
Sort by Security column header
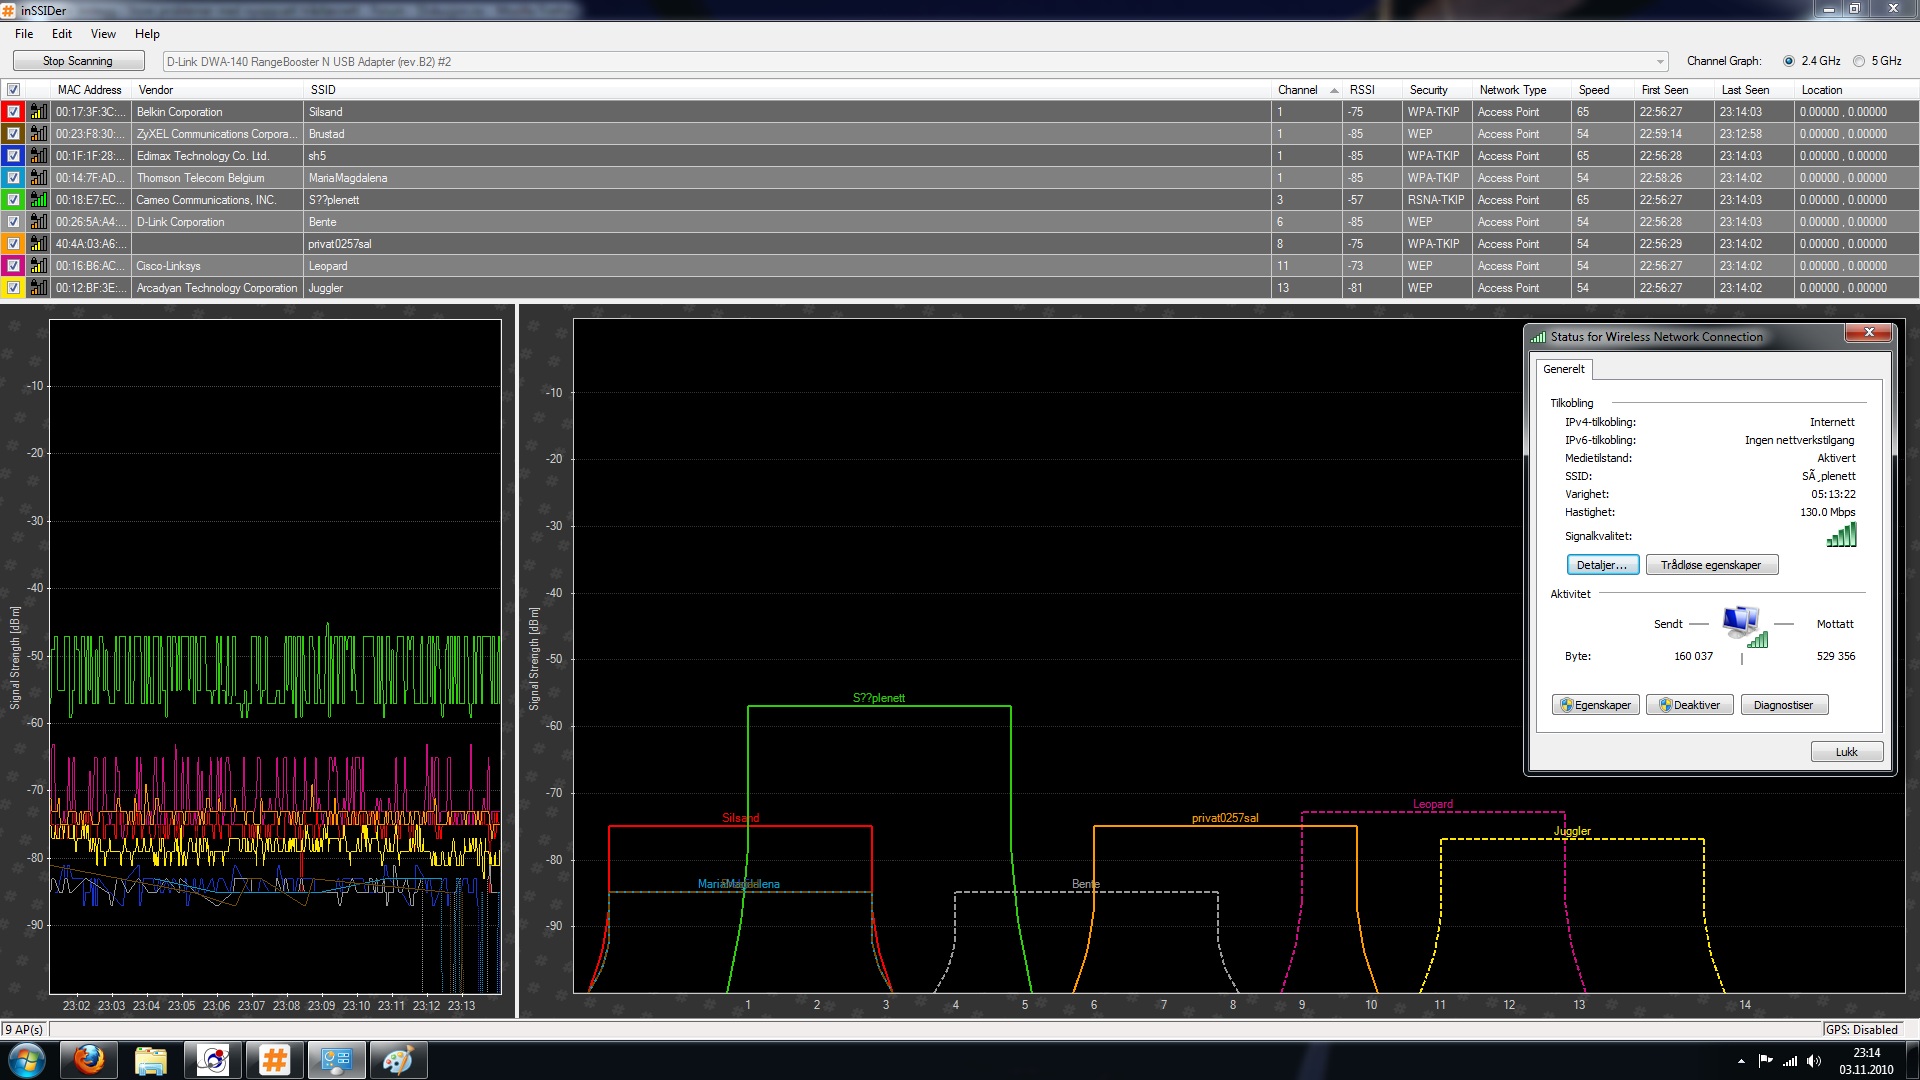(x=1438, y=90)
